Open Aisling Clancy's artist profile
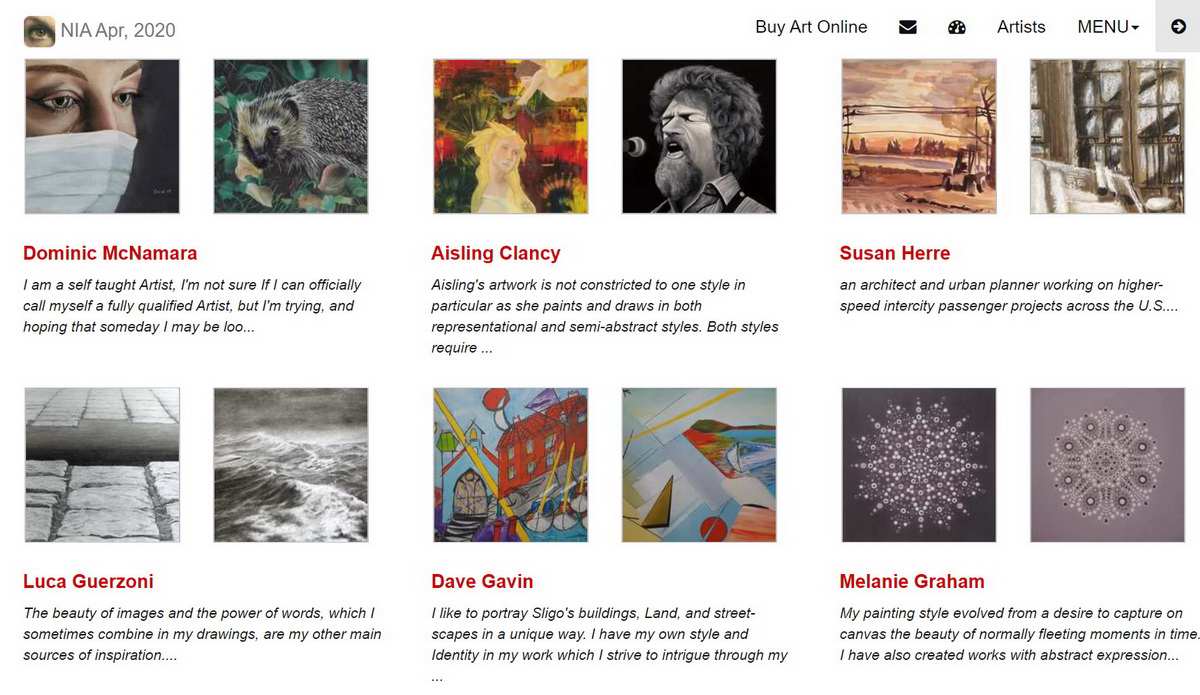The image size is (1200, 695). click(495, 253)
